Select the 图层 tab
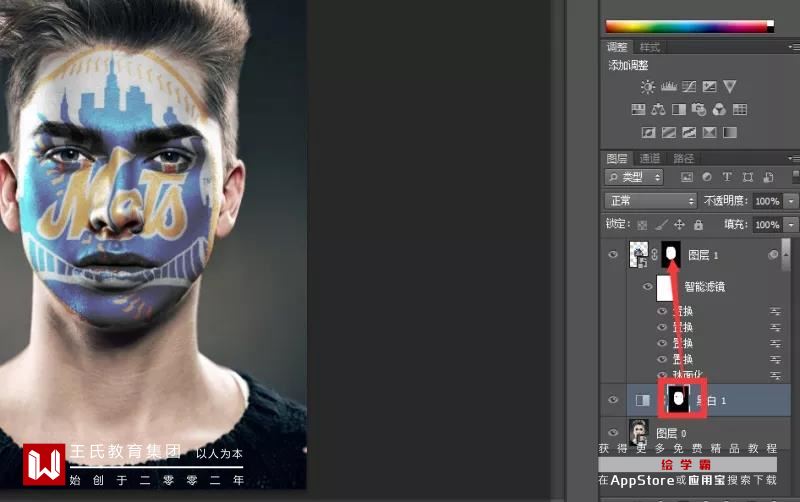The height and width of the screenshot is (502, 800). tap(617, 158)
